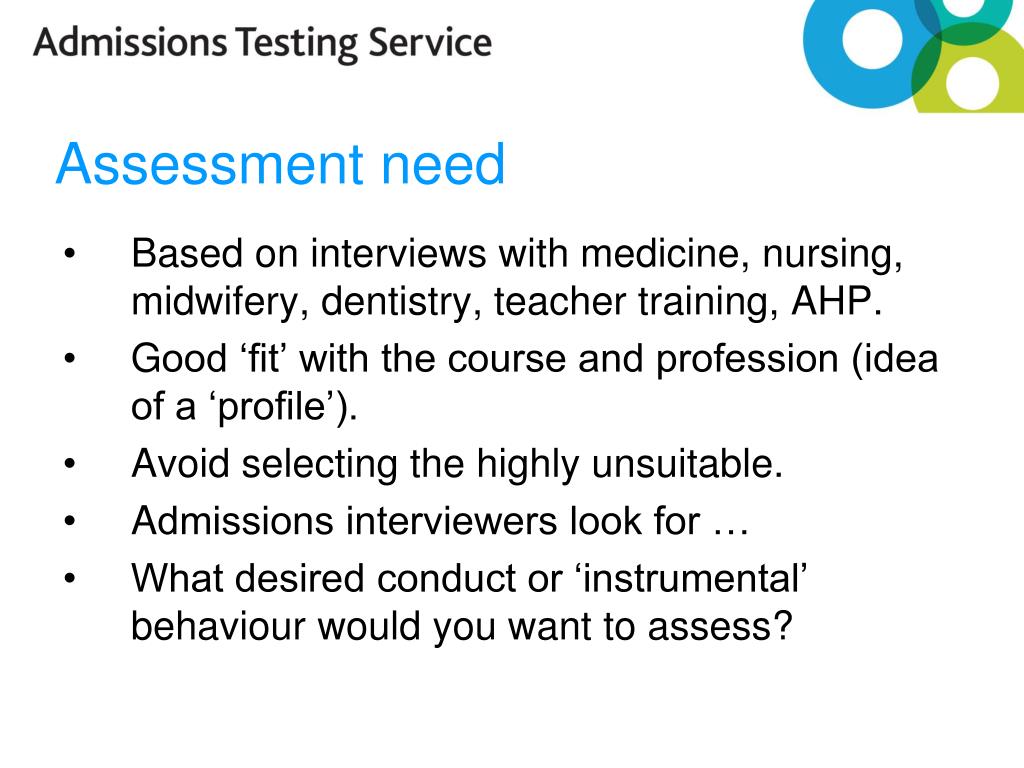This screenshot has width=1024, height=768.
Task: Click the text 'Based on interviews with medicine, nursing'
Action: point(517,254)
